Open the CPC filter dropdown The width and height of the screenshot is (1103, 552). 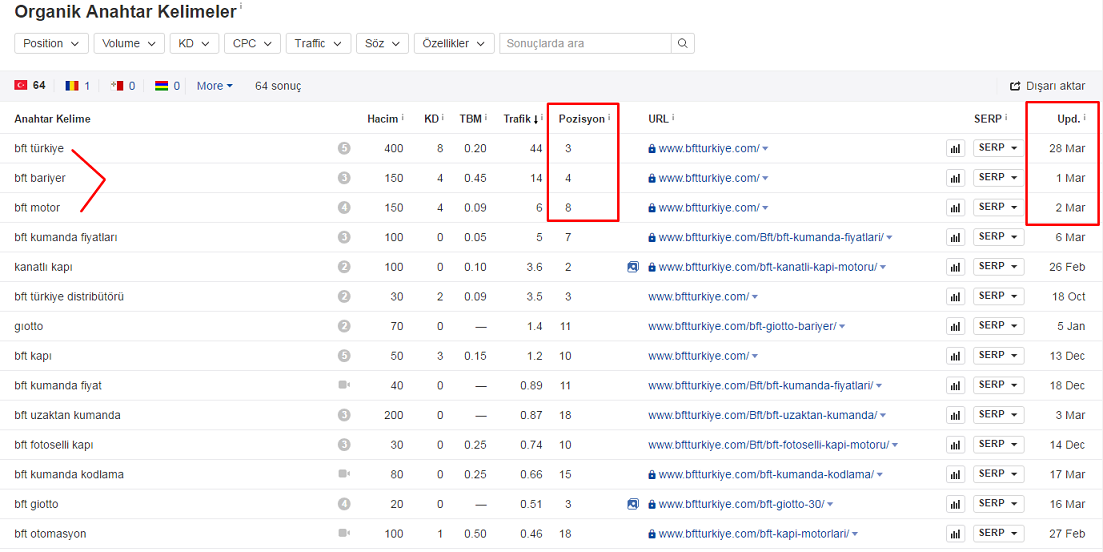coord(253,44)
